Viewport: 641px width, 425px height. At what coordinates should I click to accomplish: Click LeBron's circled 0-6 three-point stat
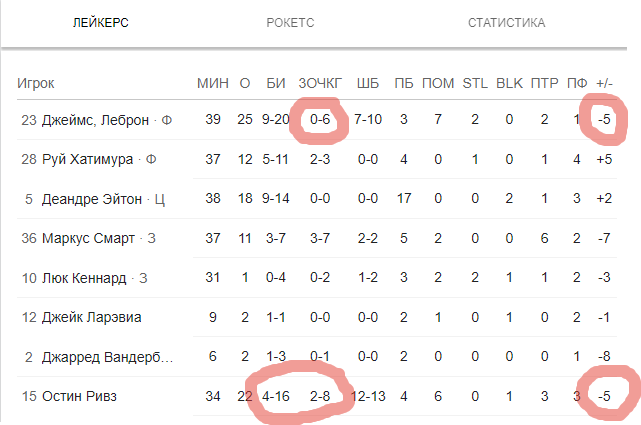(320, 120)
